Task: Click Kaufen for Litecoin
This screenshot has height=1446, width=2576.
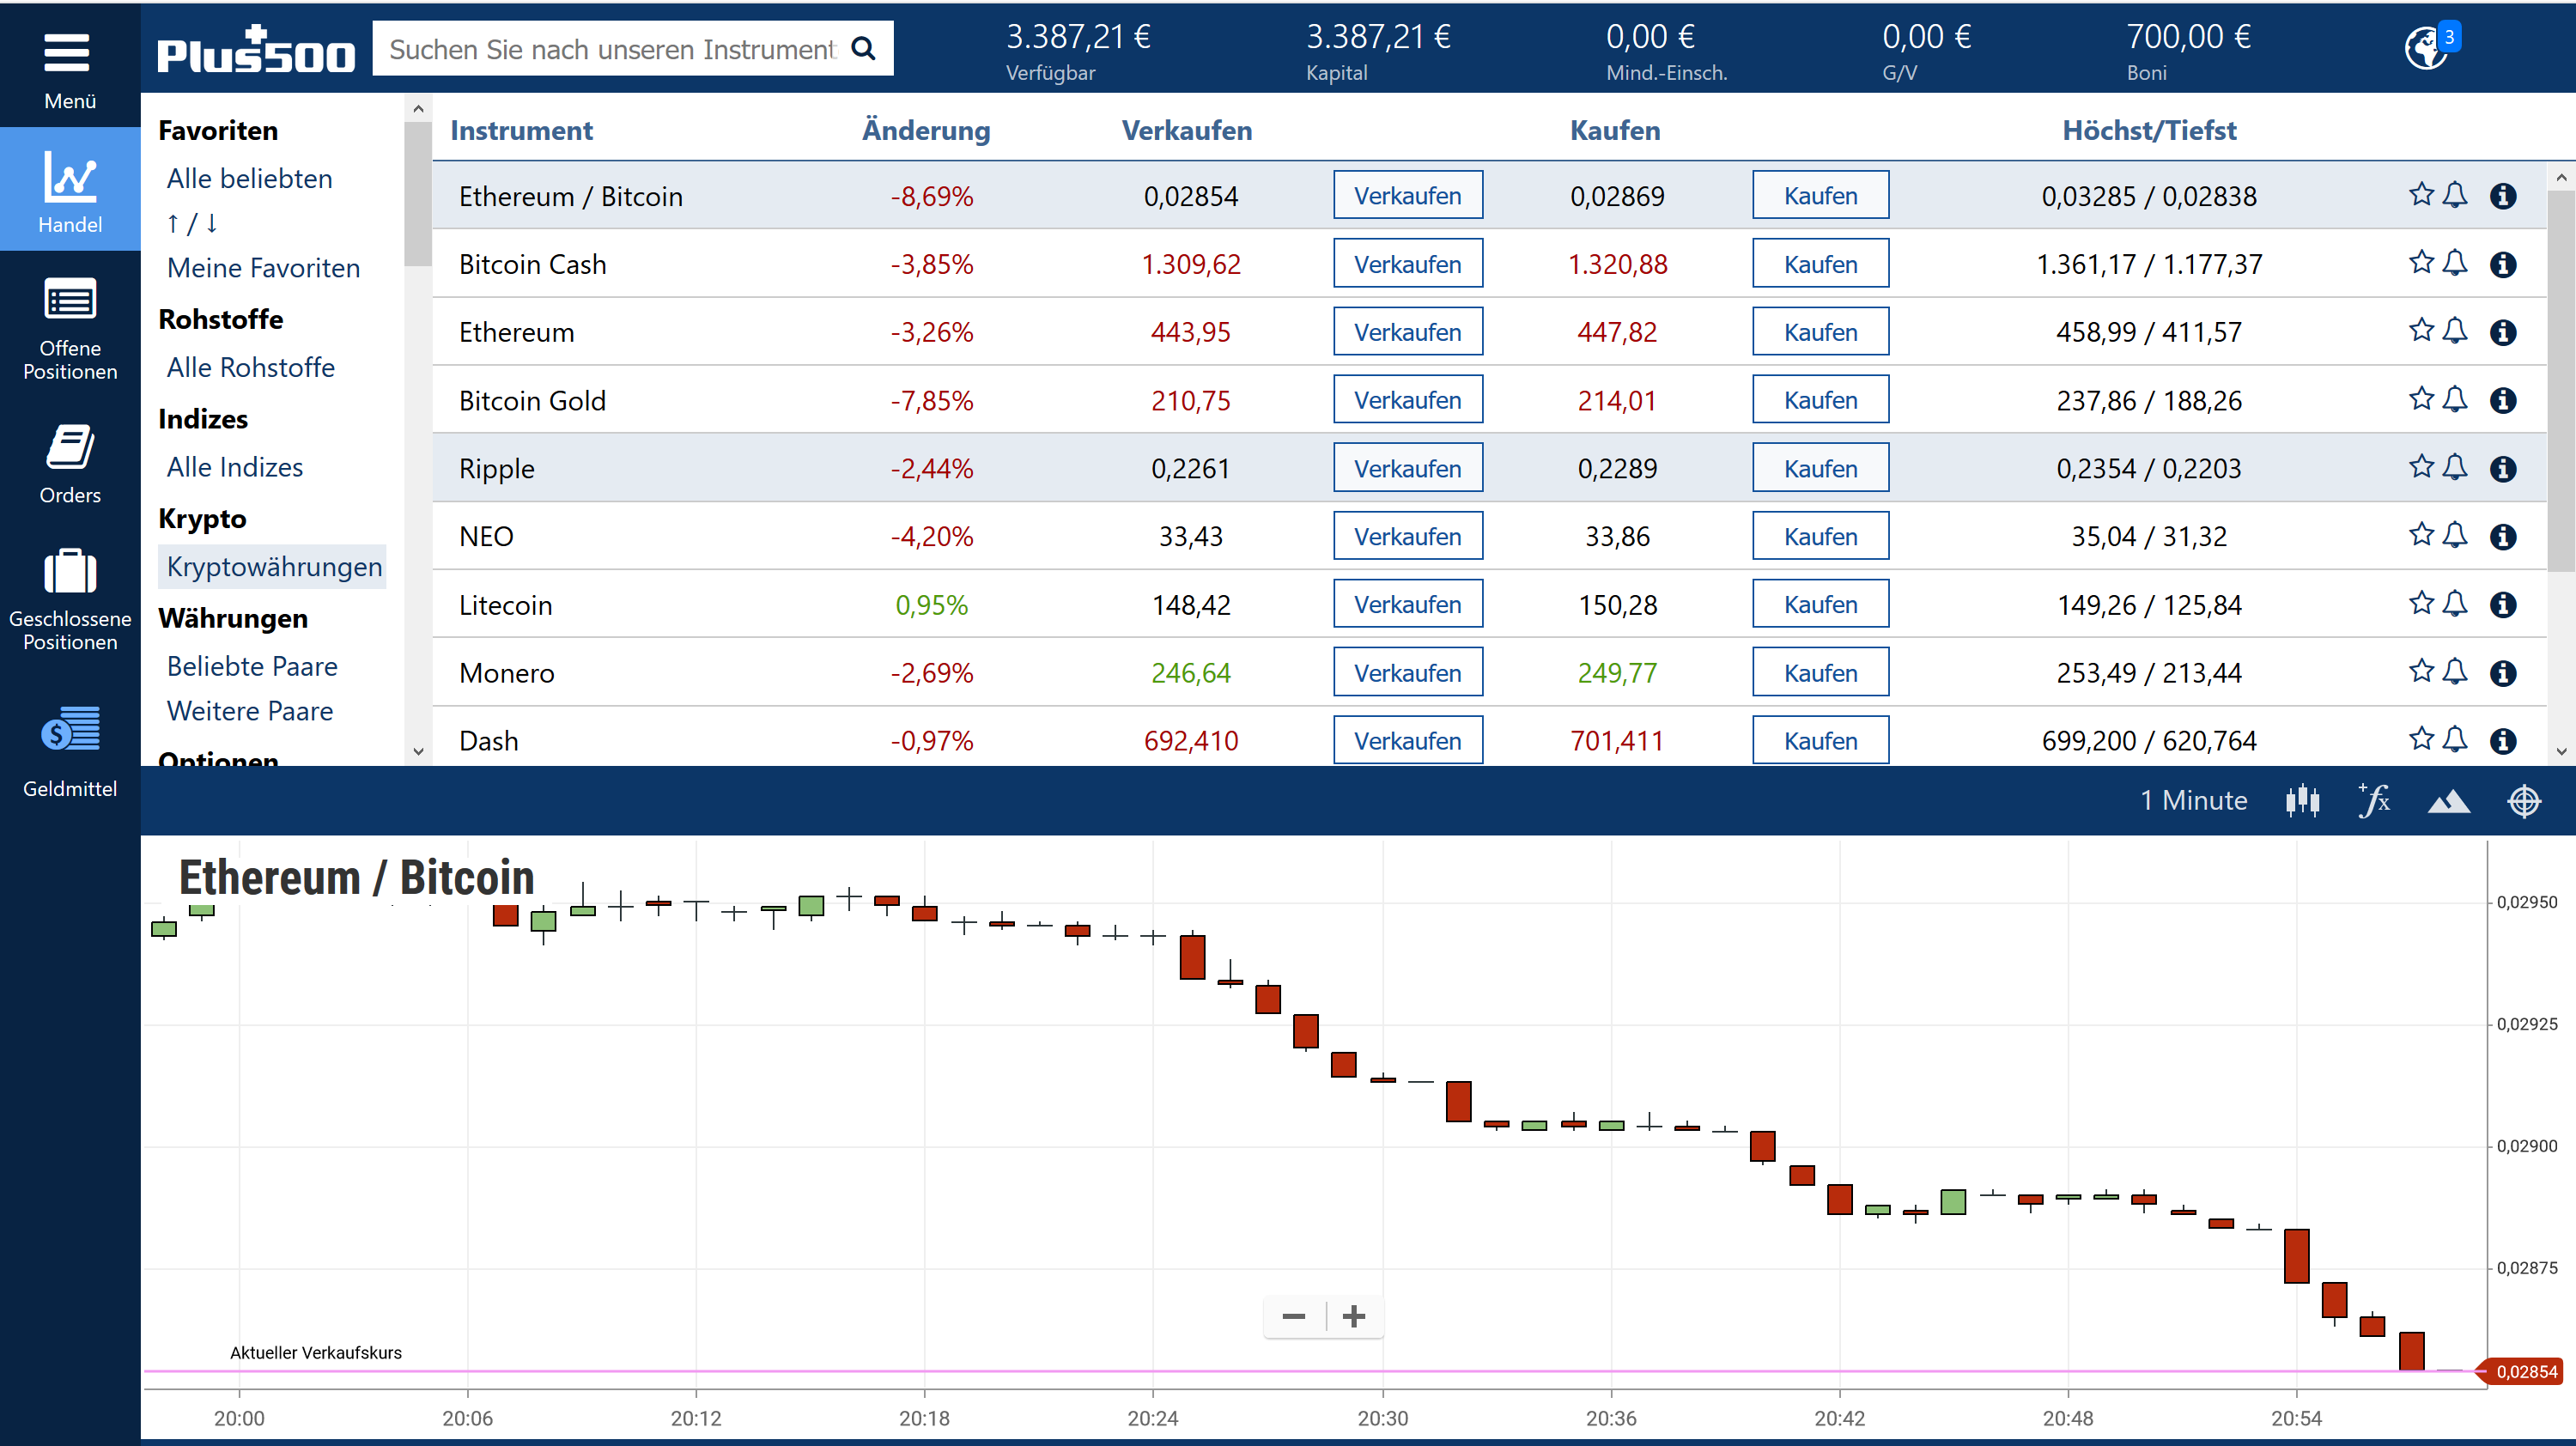Action: pos(1821,603)
